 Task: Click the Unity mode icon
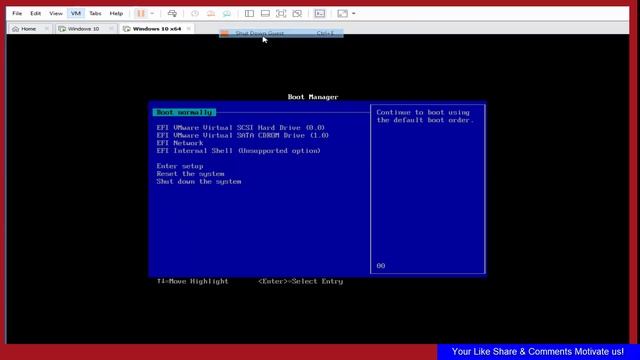tap(297, 13)
